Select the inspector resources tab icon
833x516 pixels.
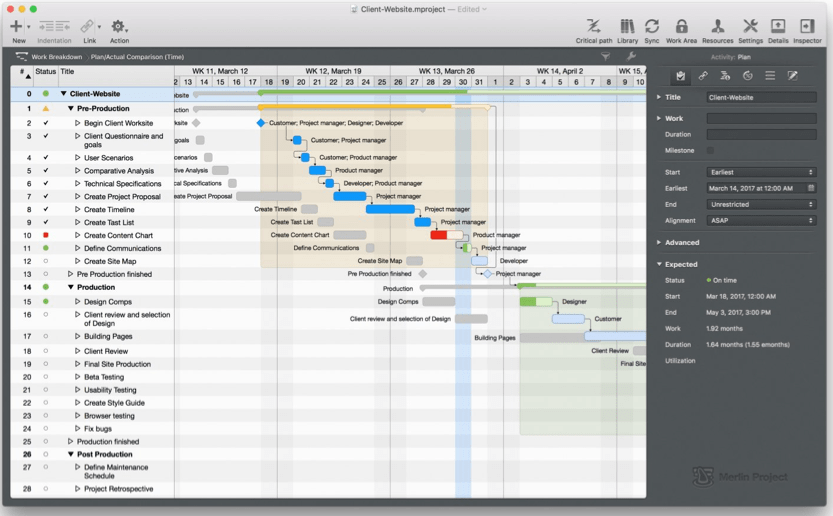click(x=725, y=76)
